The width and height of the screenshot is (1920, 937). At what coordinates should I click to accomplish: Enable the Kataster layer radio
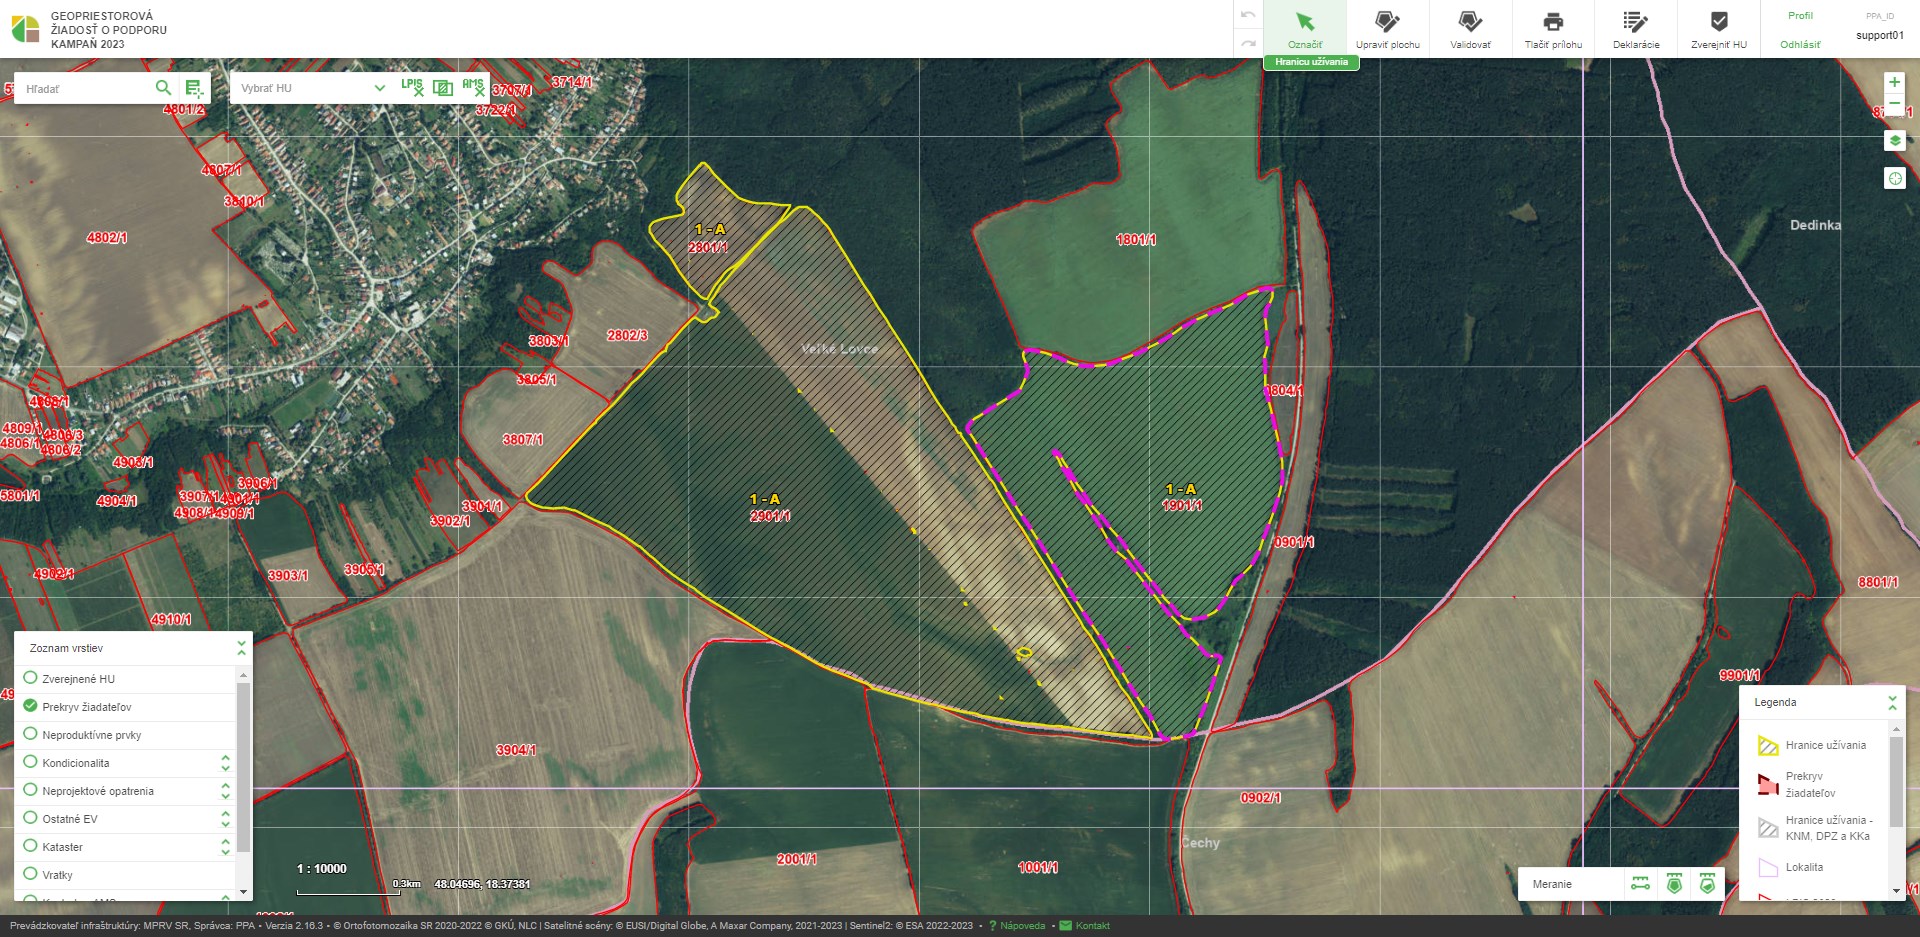[x=30, y=846]
